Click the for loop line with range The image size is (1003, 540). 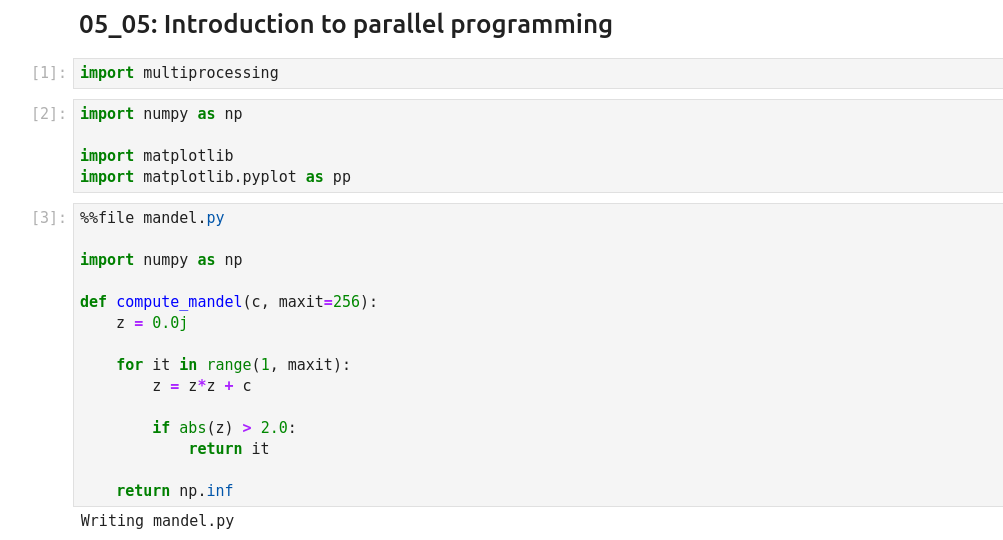click(233, 365)
